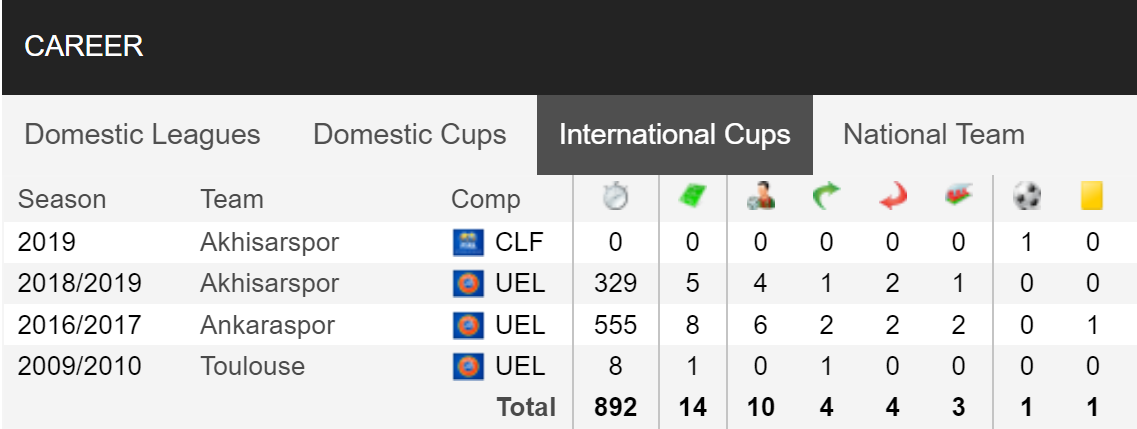Click the FIFA CLF competition logo
Screen dimensions: 1137x429
(x=468, y=243)
